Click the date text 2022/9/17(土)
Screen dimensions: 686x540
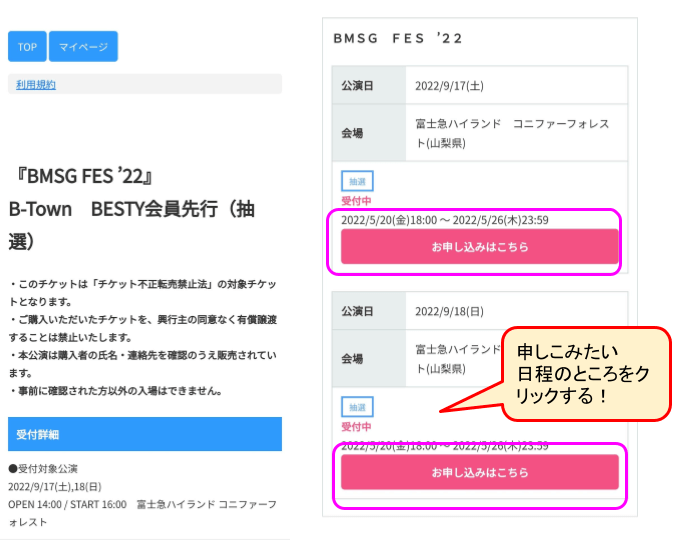tap(449, 86)
